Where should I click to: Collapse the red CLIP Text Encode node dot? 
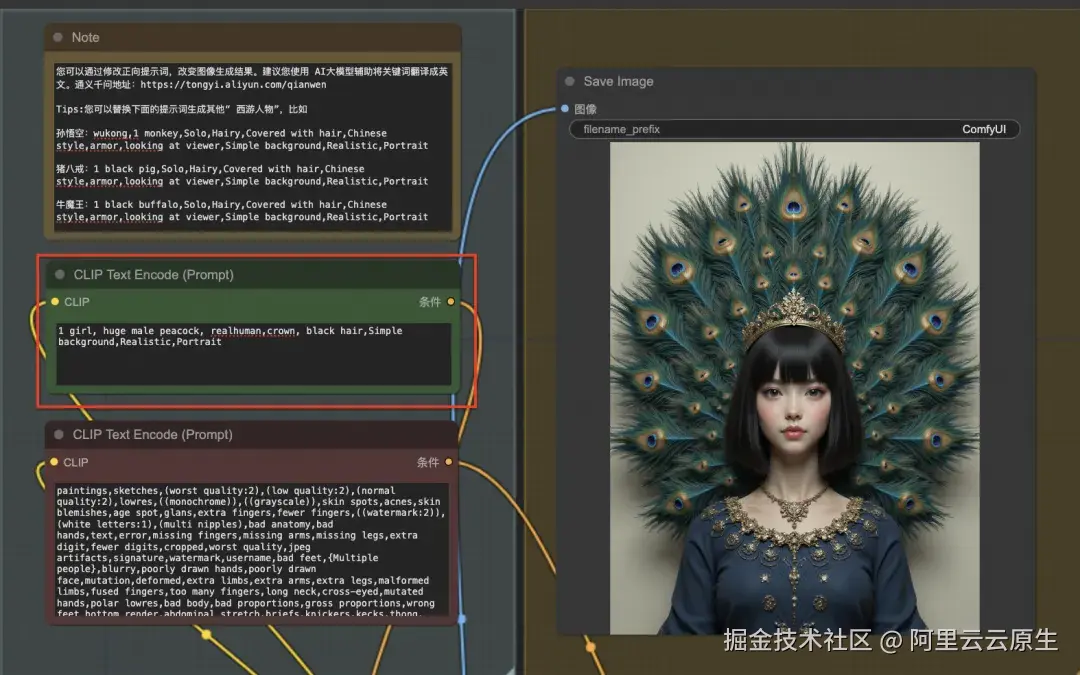59,435
